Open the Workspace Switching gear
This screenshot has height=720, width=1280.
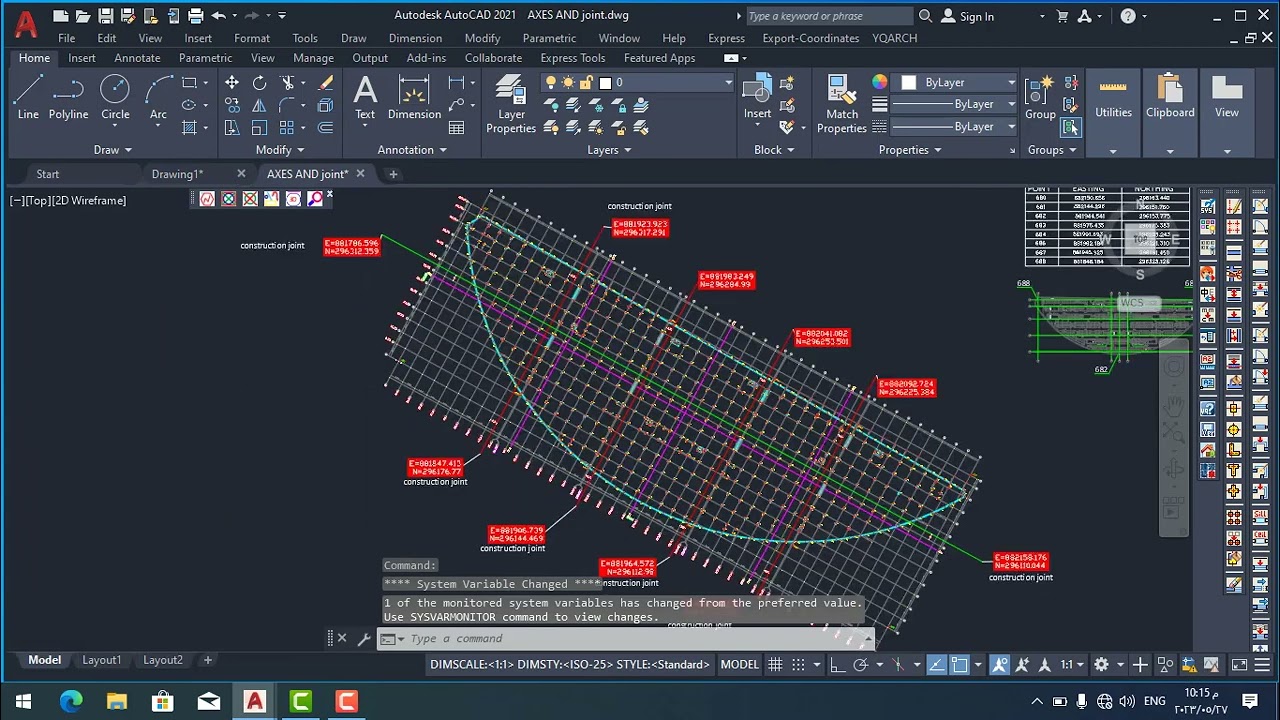pos(1101,665)
